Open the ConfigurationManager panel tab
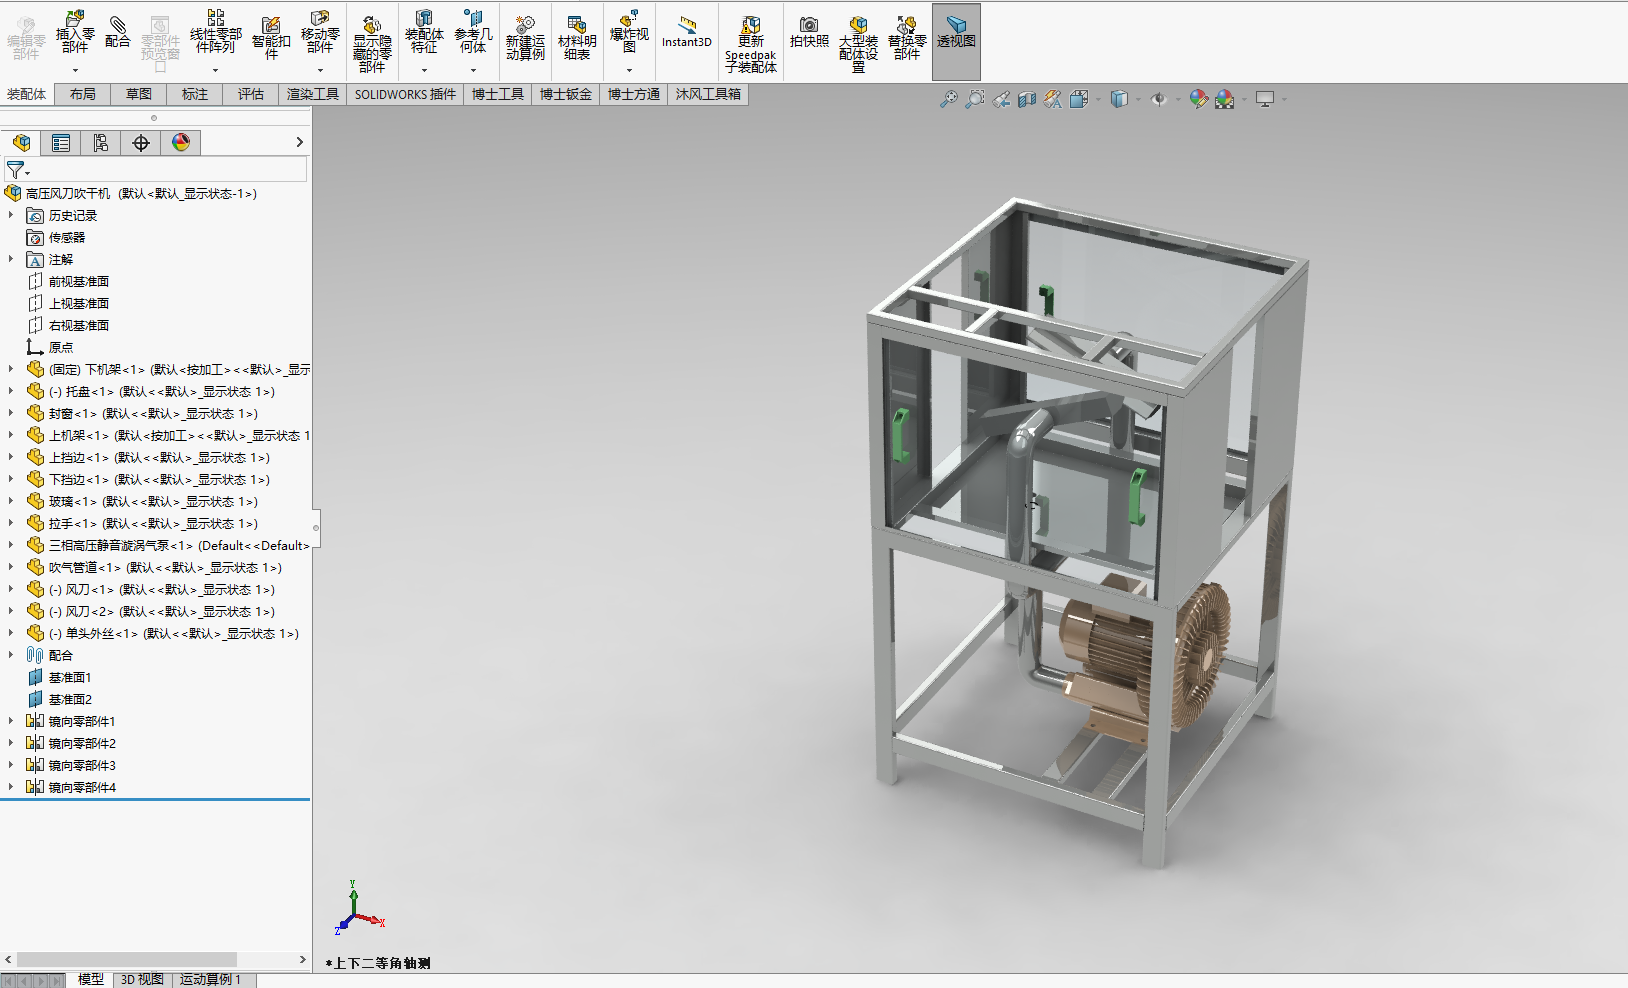 click(101, 143)
